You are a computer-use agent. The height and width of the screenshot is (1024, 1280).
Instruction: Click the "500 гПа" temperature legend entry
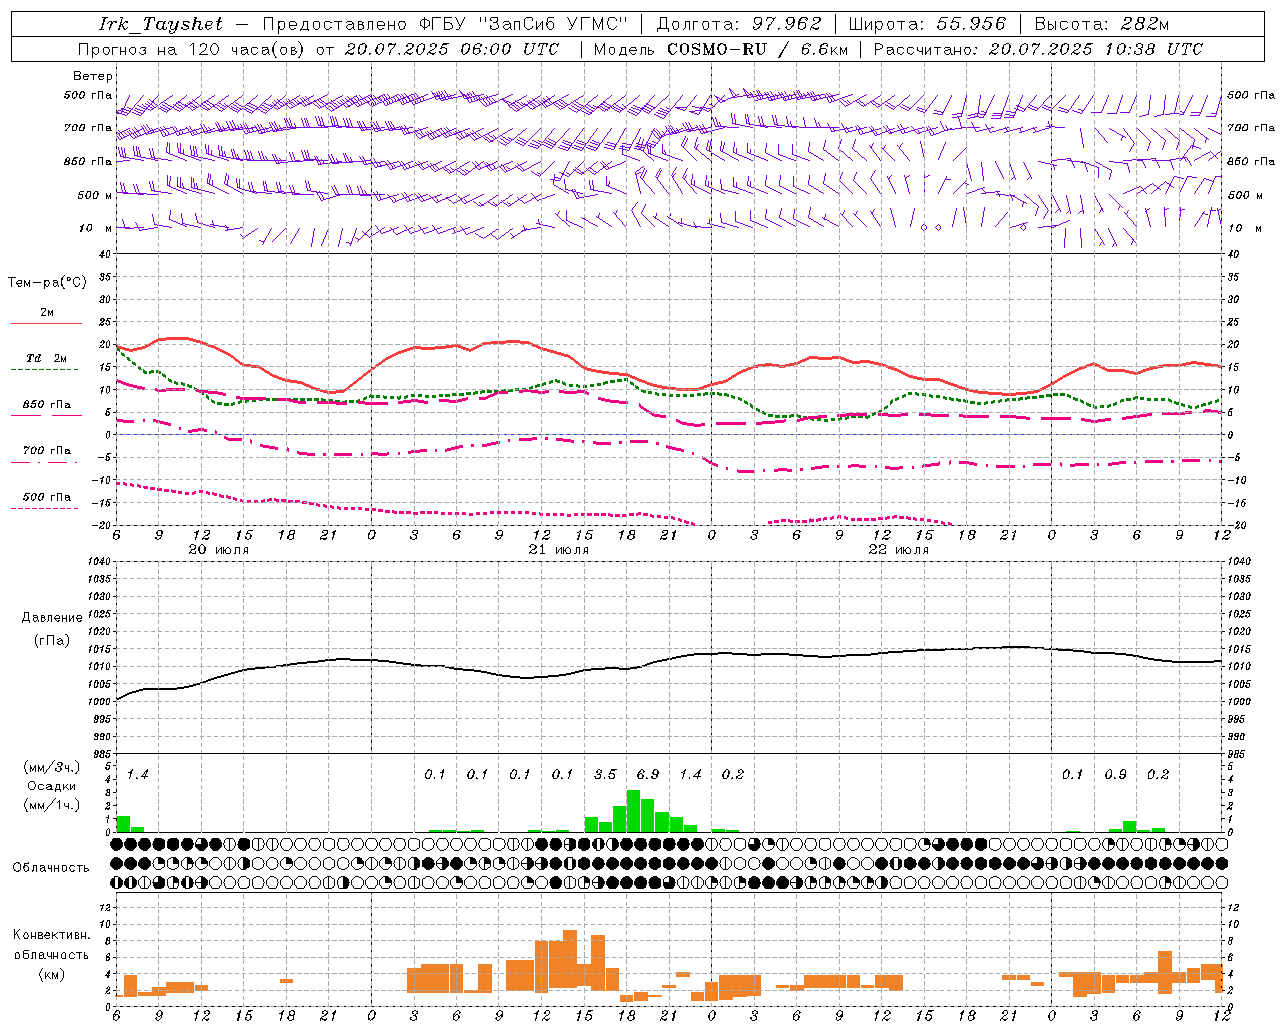click(47, 497)
